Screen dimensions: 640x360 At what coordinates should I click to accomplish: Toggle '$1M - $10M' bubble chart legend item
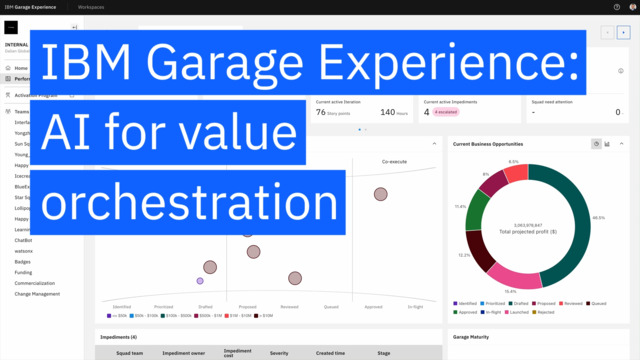pyautogui.click(x=238, y=316)
